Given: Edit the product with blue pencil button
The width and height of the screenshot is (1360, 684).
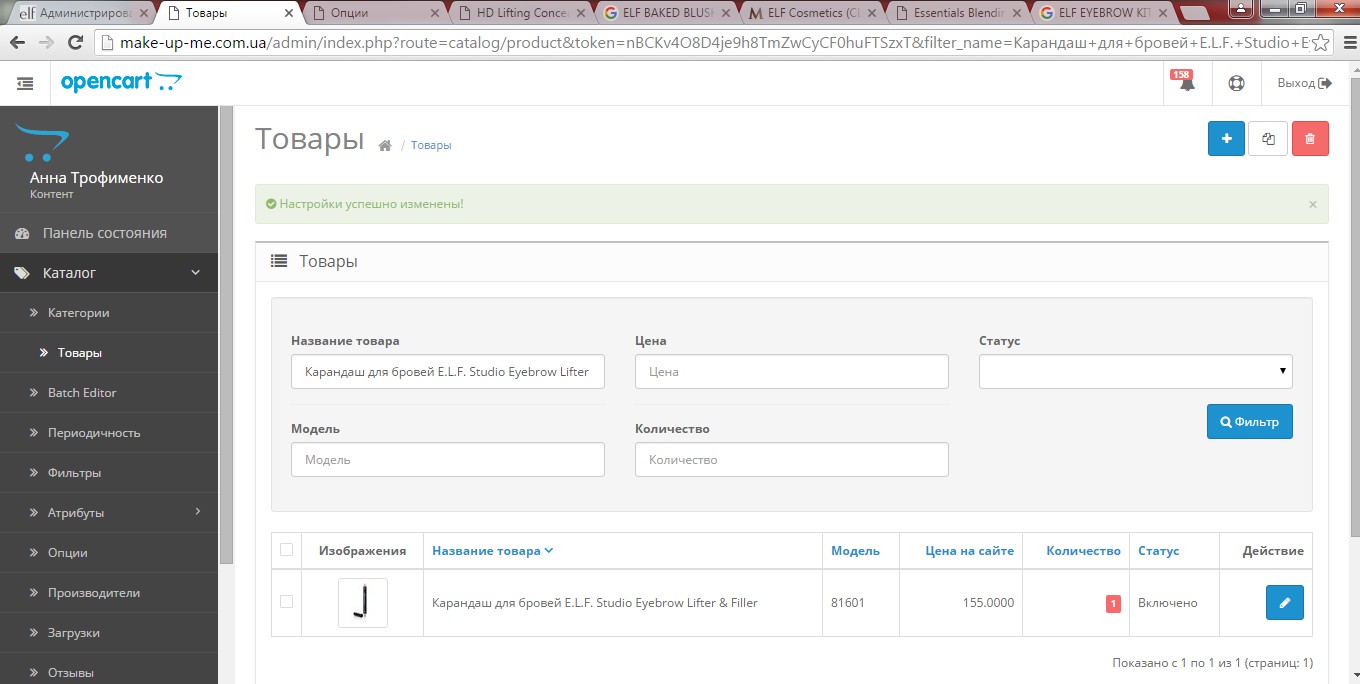Looking at the screenshot, I should click(1285, 603).
